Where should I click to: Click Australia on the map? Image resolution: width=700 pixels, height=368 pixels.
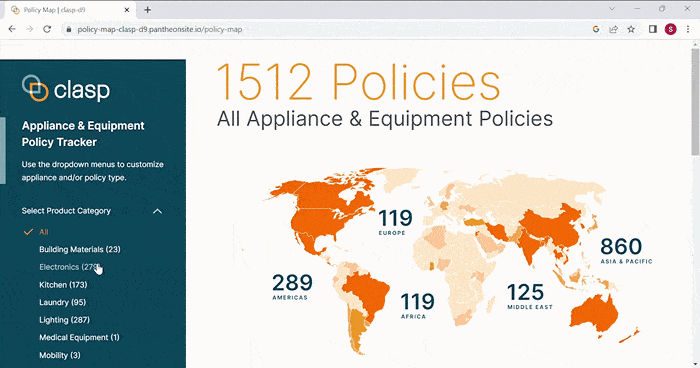[x=595, y=314]
